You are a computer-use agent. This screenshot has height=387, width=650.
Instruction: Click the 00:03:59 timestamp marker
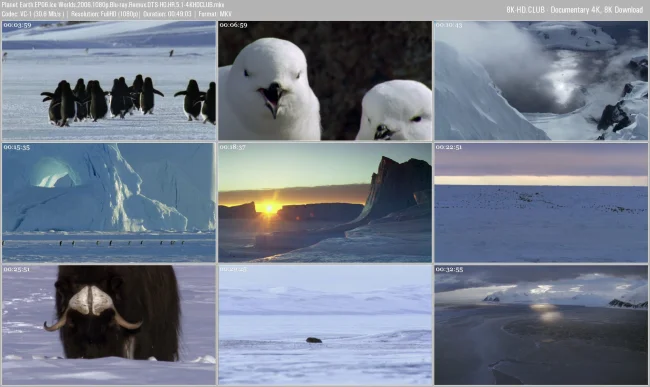tap(17, 25)
